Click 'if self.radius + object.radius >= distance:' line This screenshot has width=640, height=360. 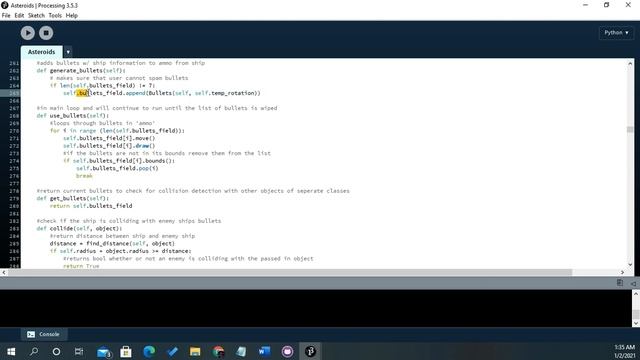120,251
